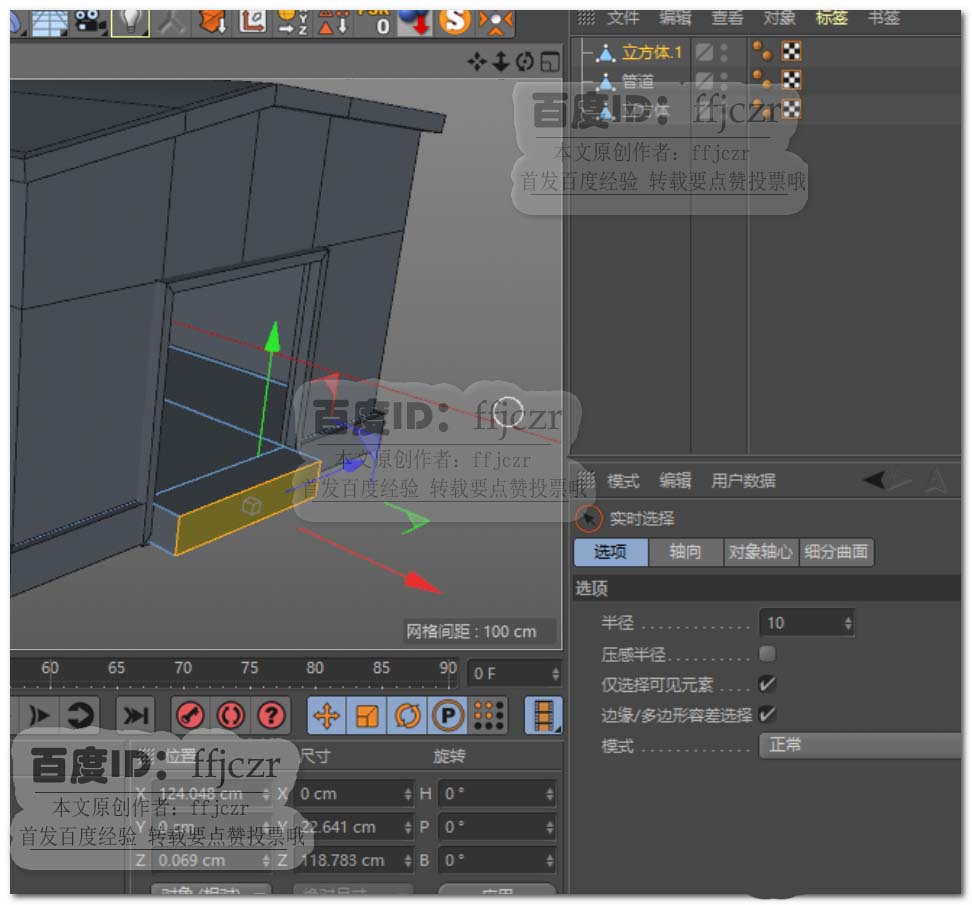Switch to the 选项 tab
This screenshot has width=972, height=905.
click(611, 552)
